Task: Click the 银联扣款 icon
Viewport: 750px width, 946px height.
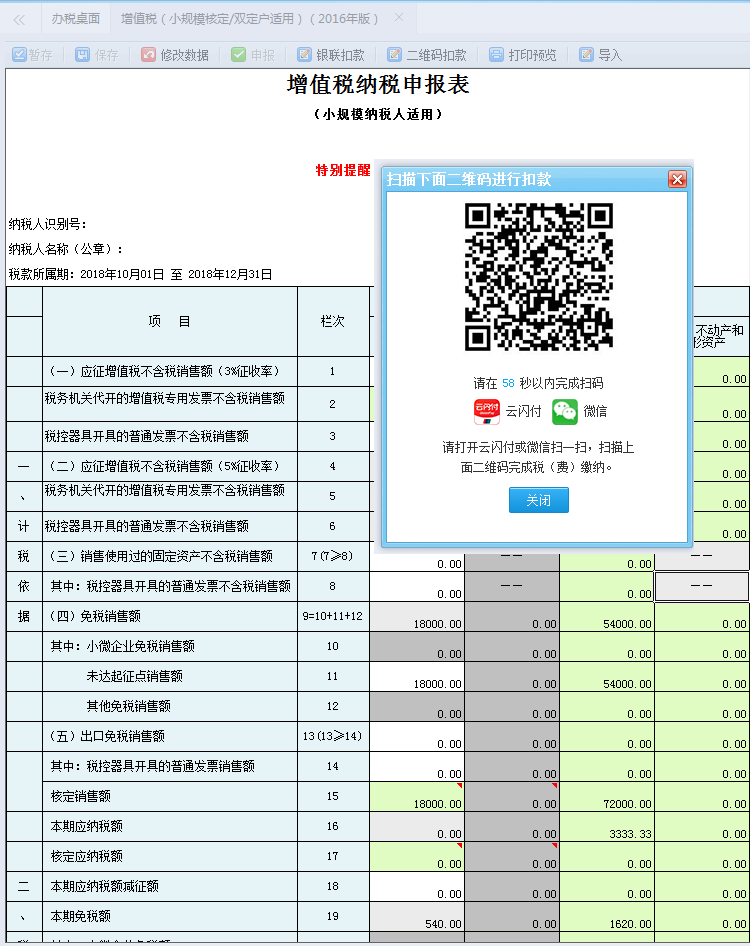Action: tap(304, 55)
